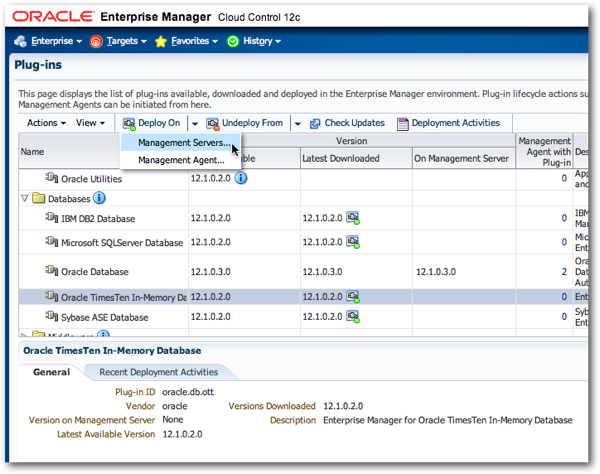This screenshot has height=474, width=600.
Task: Open the View dropdown
Action: [90, 123]
